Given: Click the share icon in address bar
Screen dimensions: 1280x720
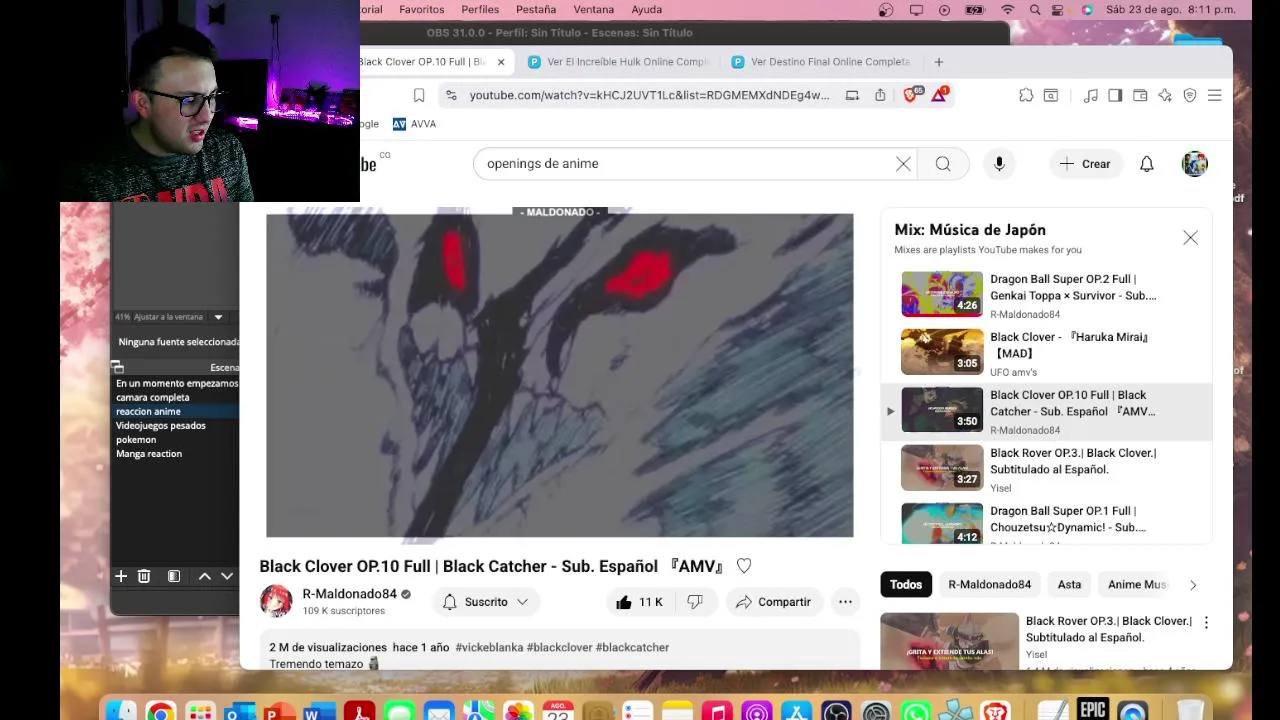Looking at the screenshot, I should (880, 95).
